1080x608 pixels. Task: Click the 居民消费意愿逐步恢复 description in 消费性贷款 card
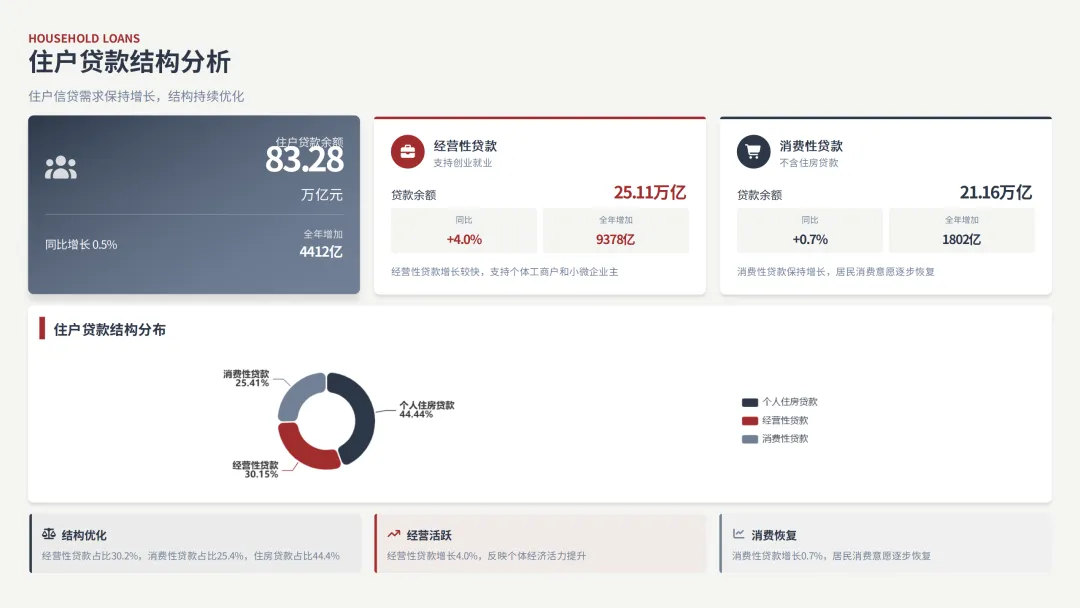(x=885, y=272)
